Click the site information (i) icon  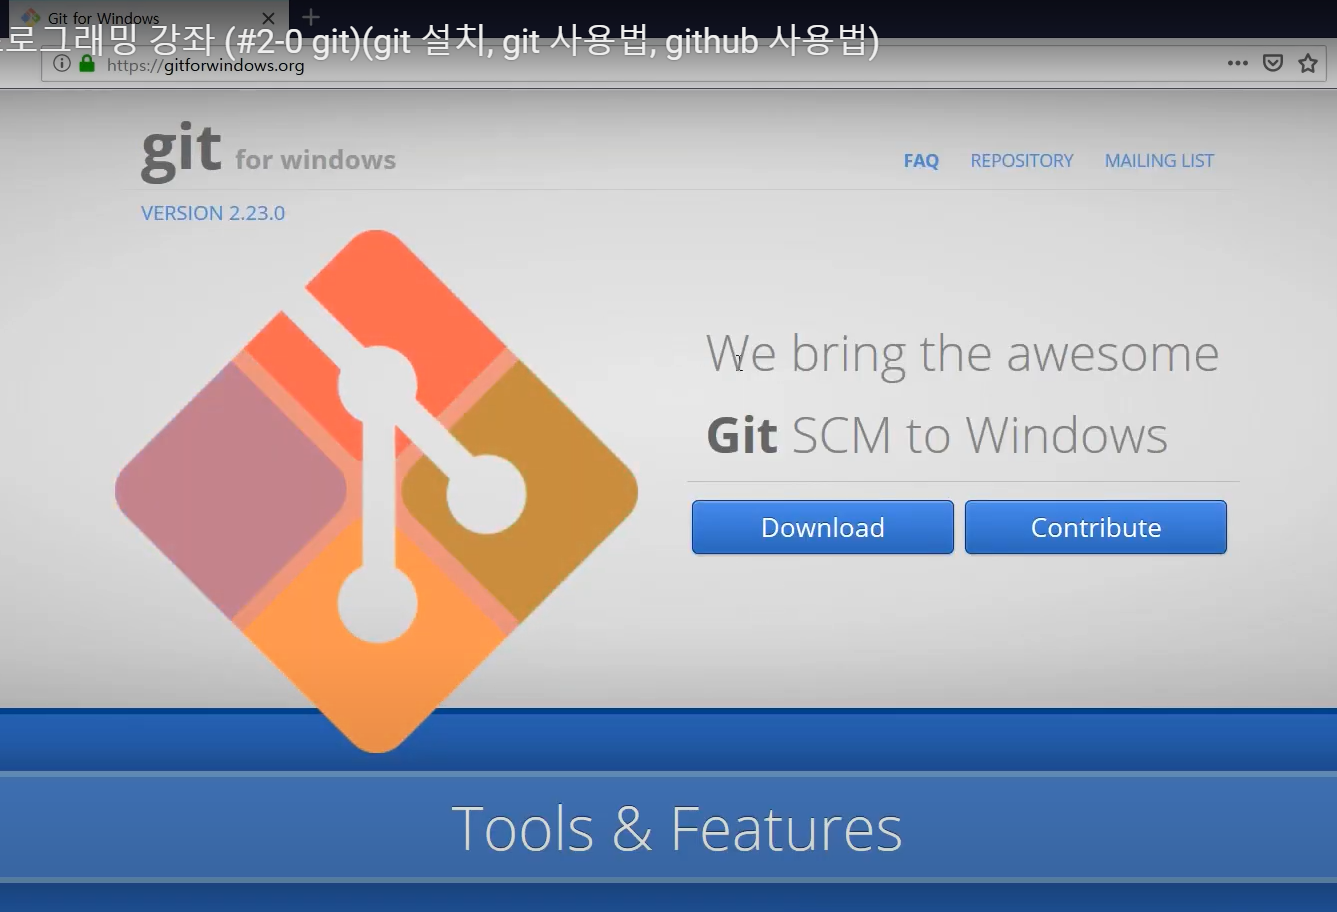click(62, 64)
